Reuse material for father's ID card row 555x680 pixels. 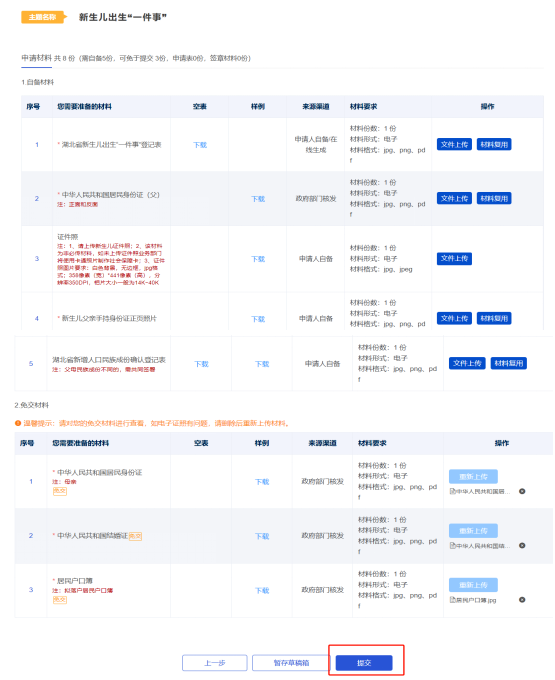coord(494,199)
